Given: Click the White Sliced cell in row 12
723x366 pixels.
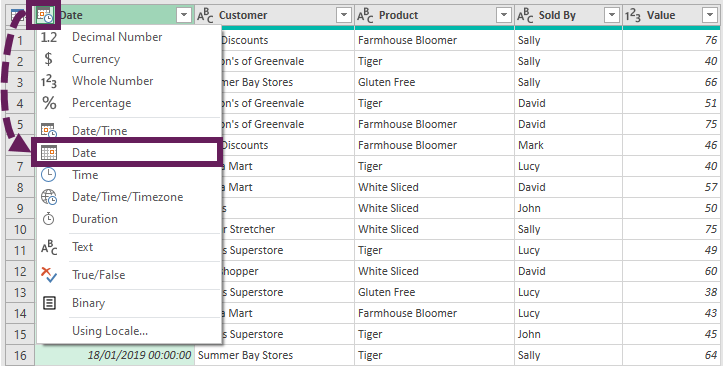Looking at the screenshot, I should (x=434, y=271).
